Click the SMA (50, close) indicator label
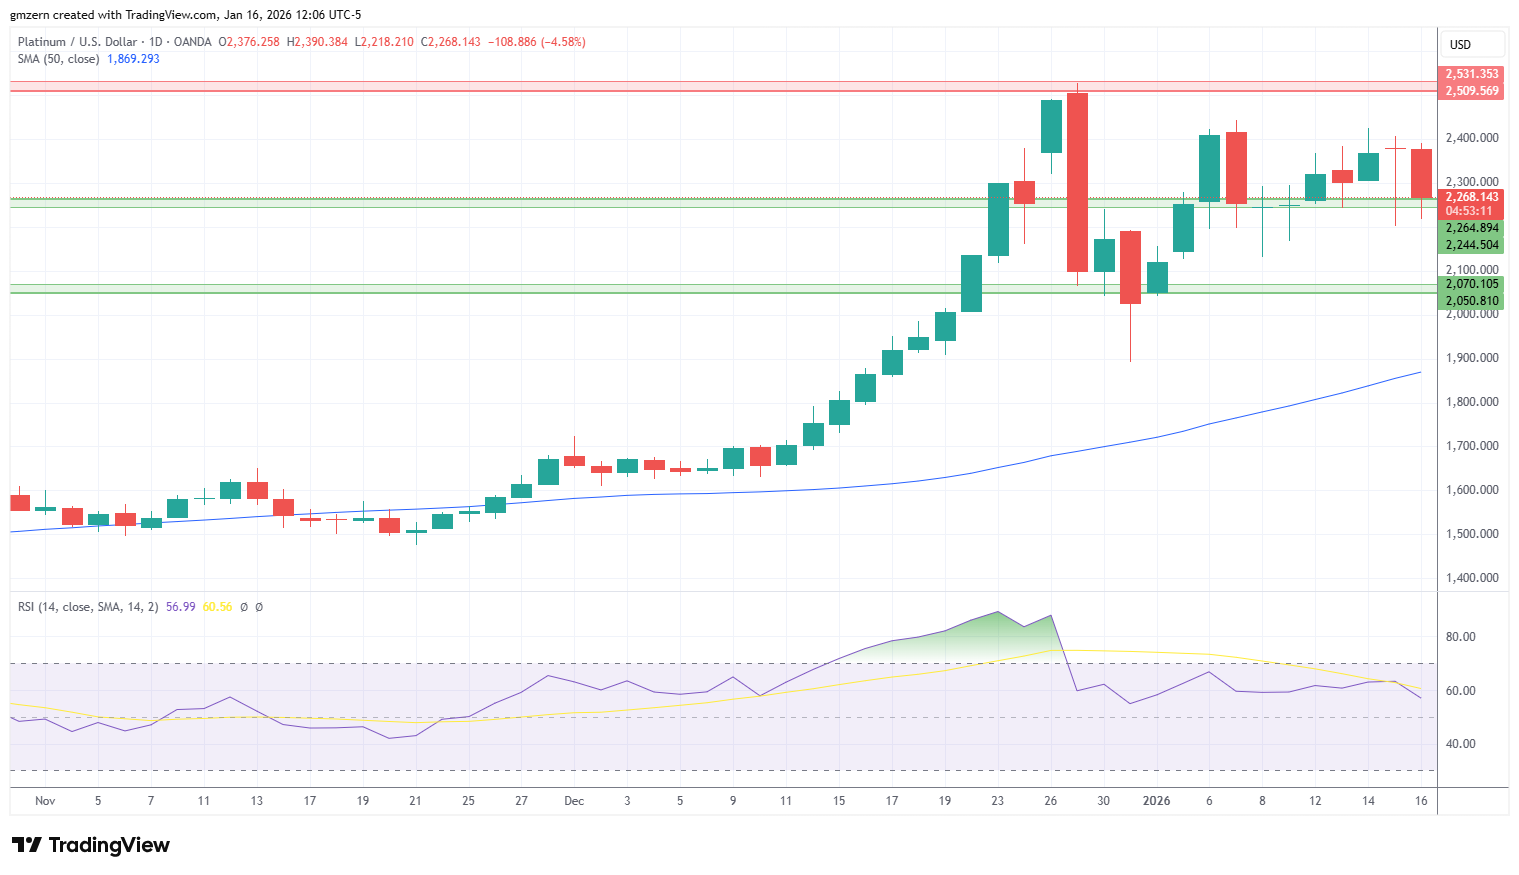Image resolution: width=1519 pixels, height=875 pixels. (x=58, y=59)
